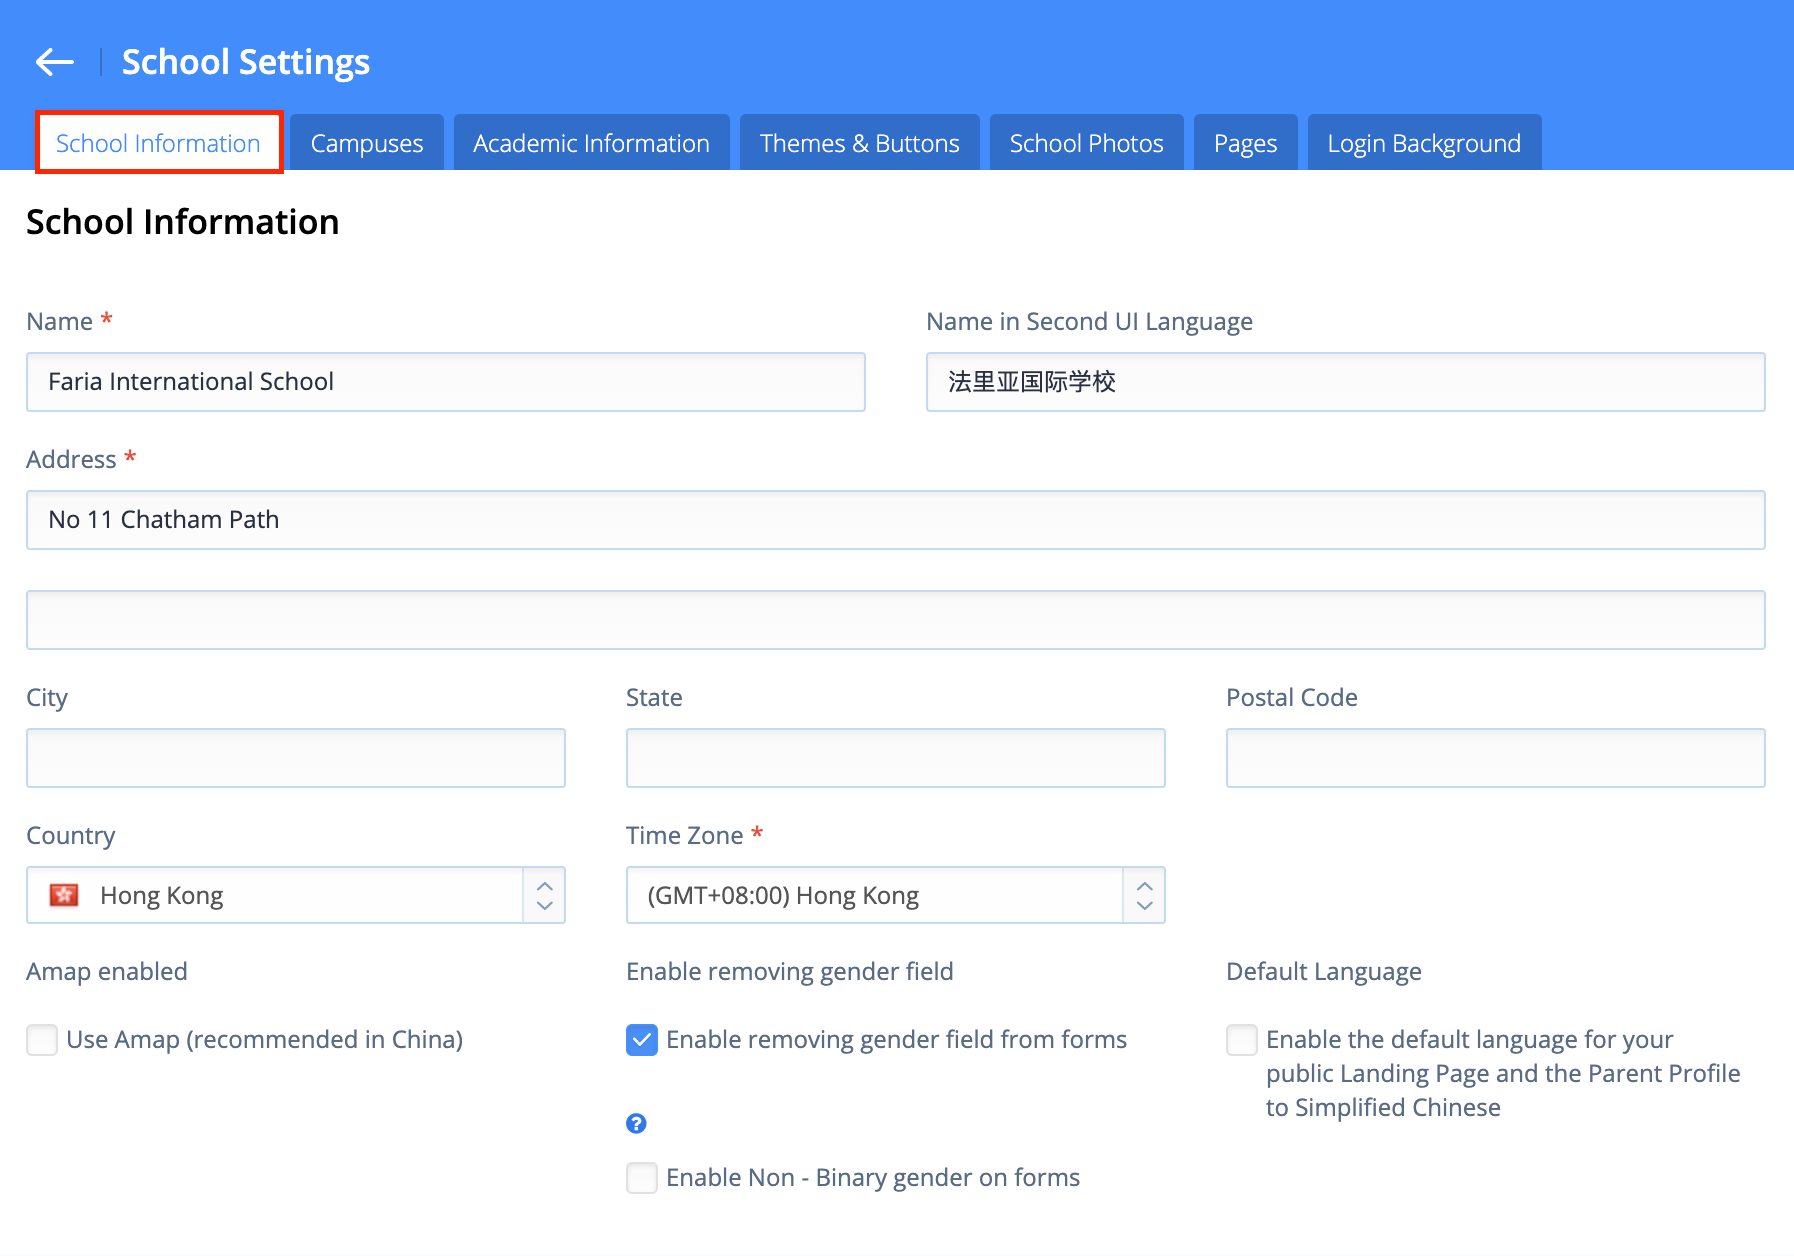Viewport: 1794px width, 1256px height.
Task: Click the Postal Code input field
Action: coord(1496,758)
